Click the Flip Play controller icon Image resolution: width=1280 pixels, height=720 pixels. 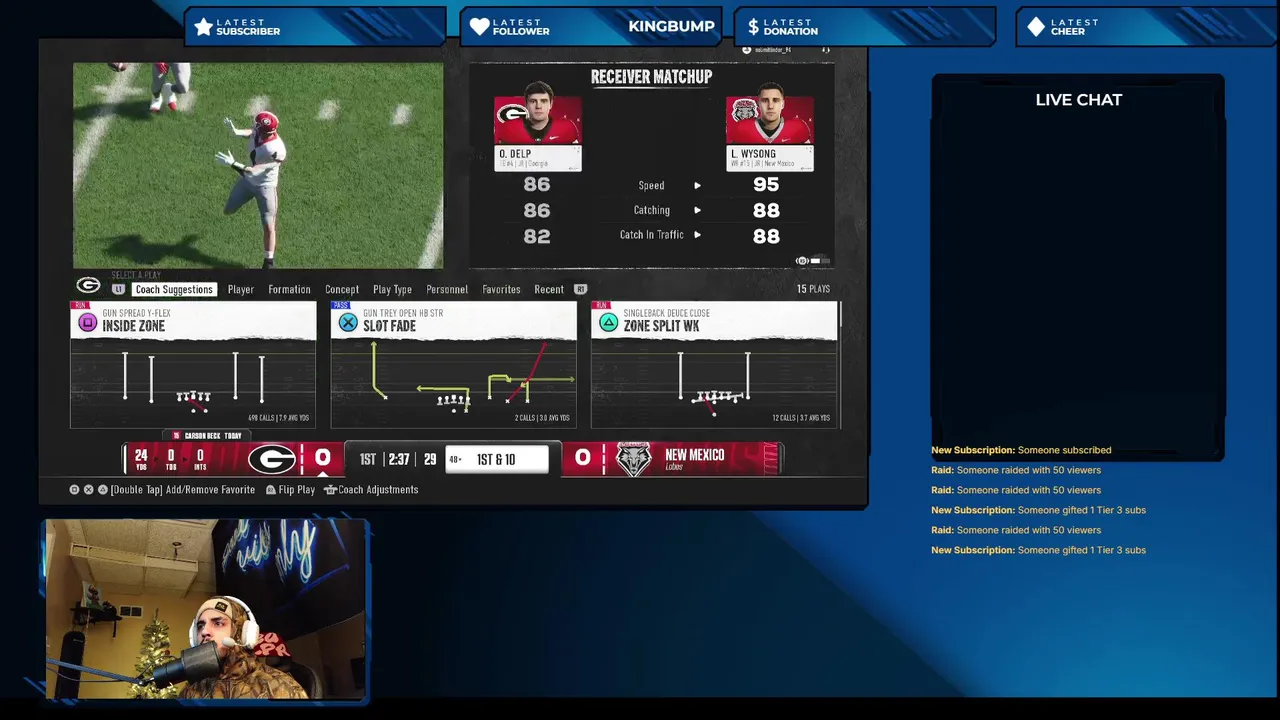click(x=271, y=490)
